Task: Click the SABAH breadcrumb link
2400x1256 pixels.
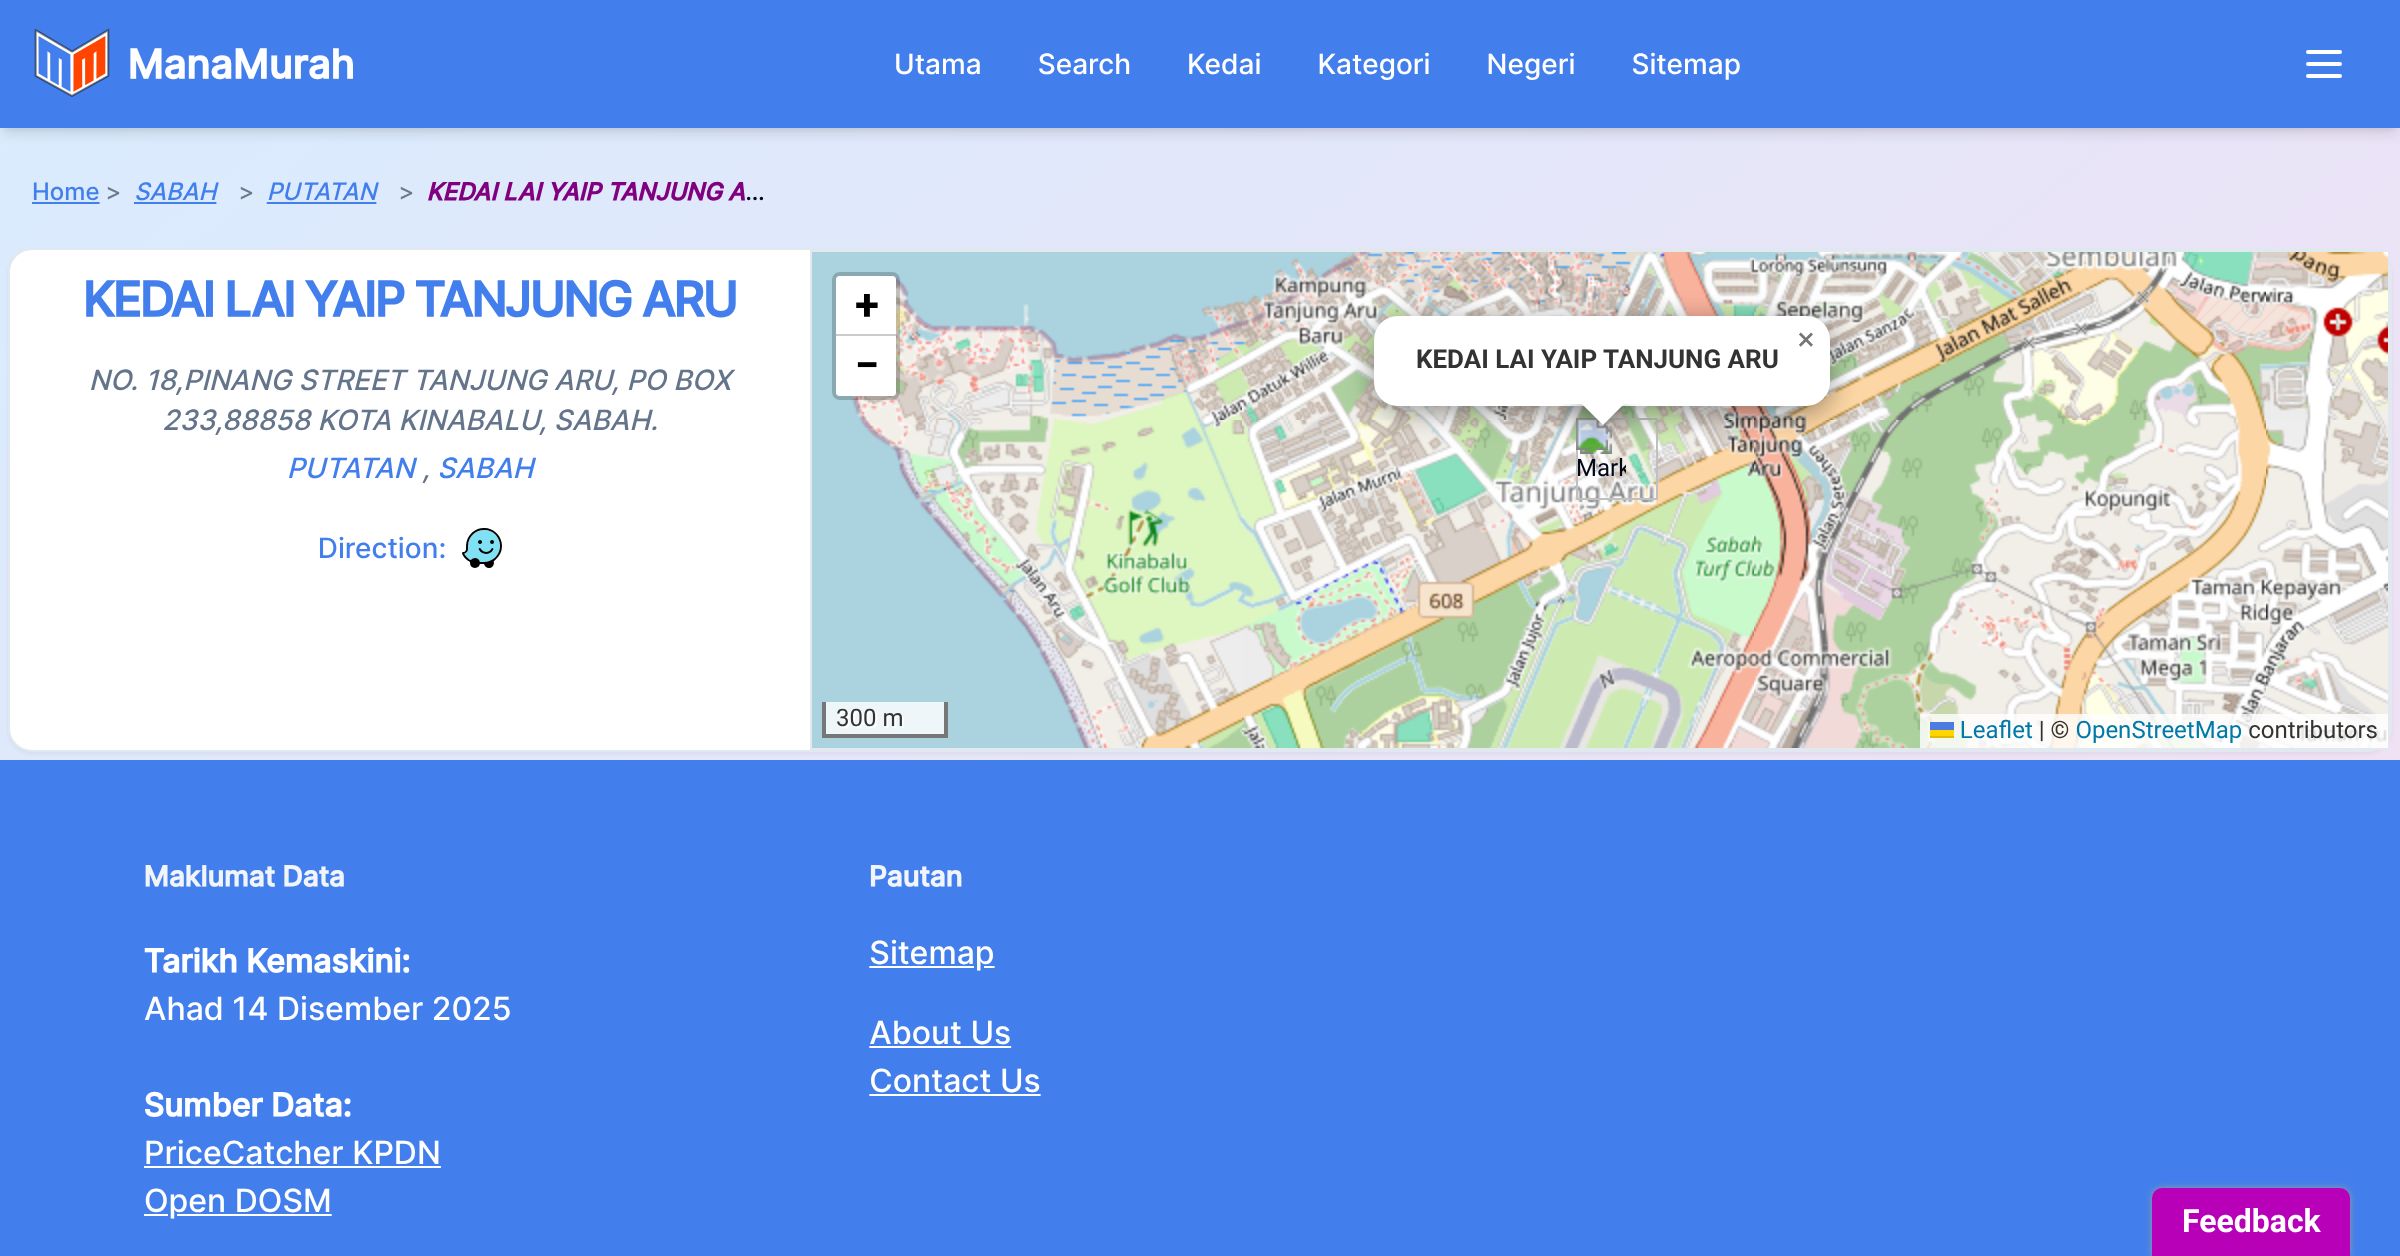Action: 176,191
